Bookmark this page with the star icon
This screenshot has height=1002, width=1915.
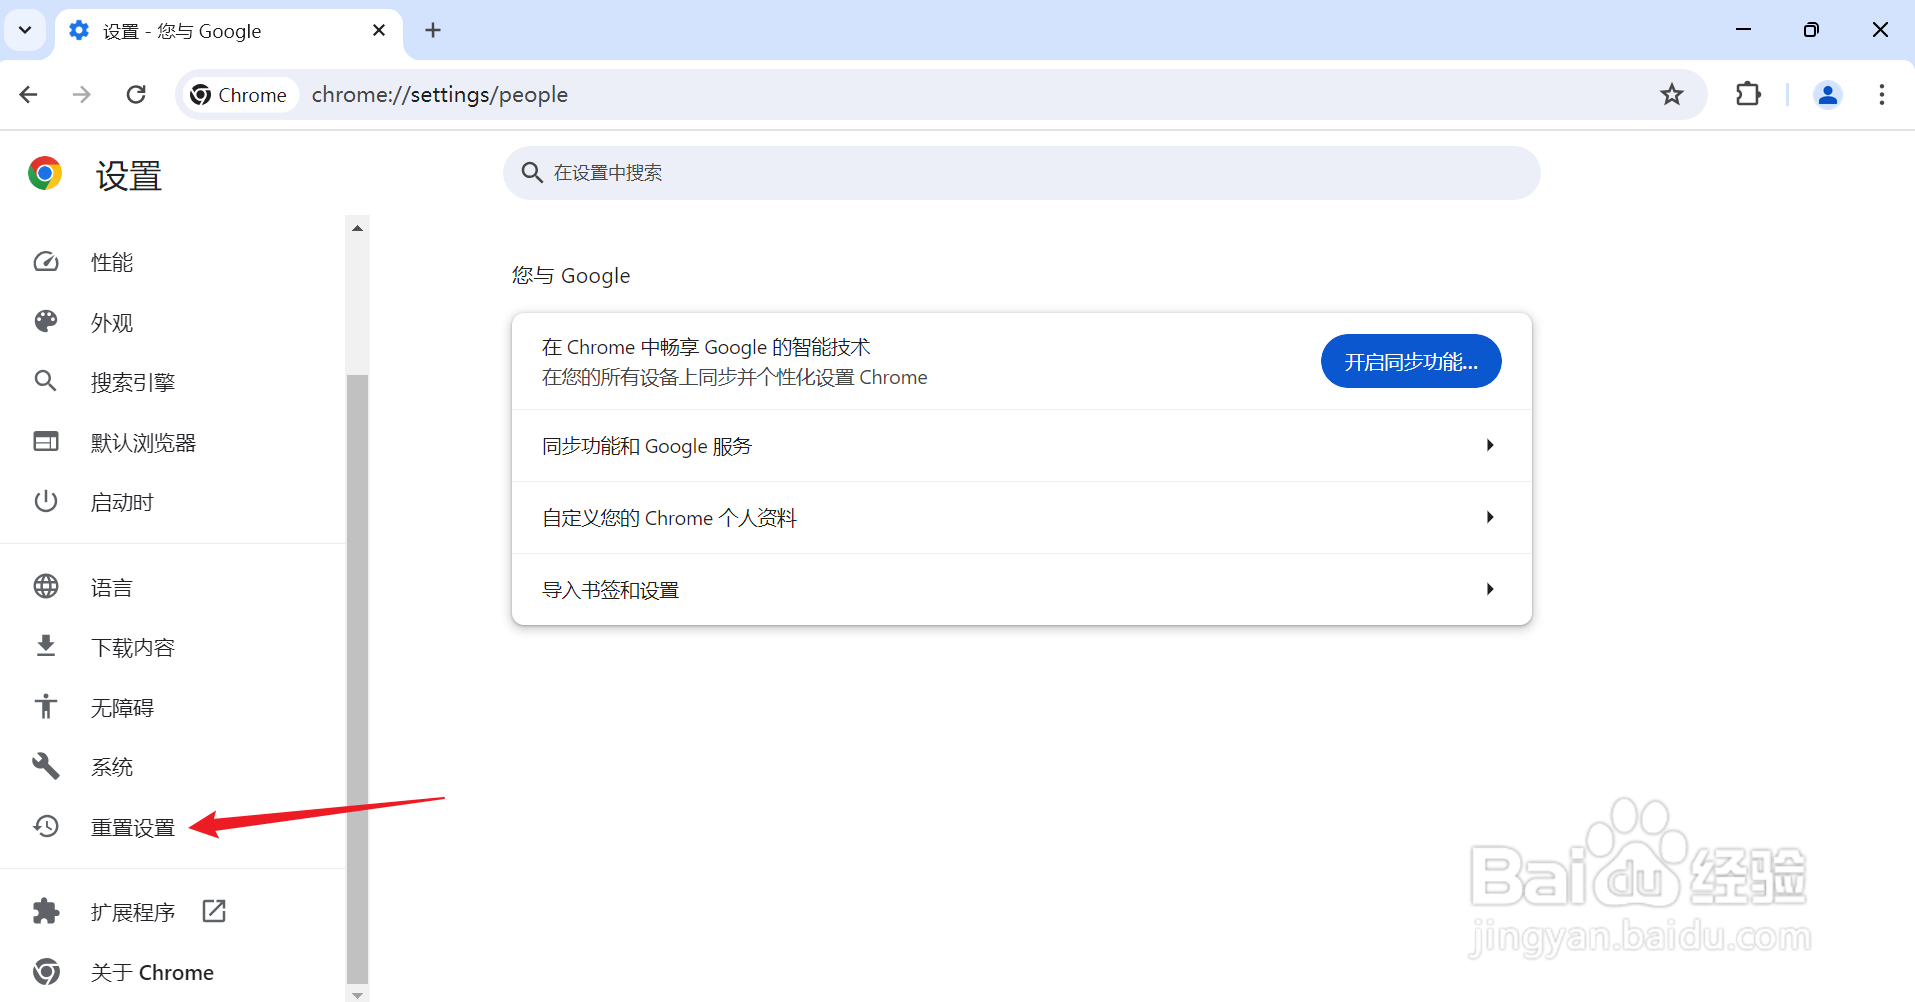pyautogui.click(x=1672, y=95)
